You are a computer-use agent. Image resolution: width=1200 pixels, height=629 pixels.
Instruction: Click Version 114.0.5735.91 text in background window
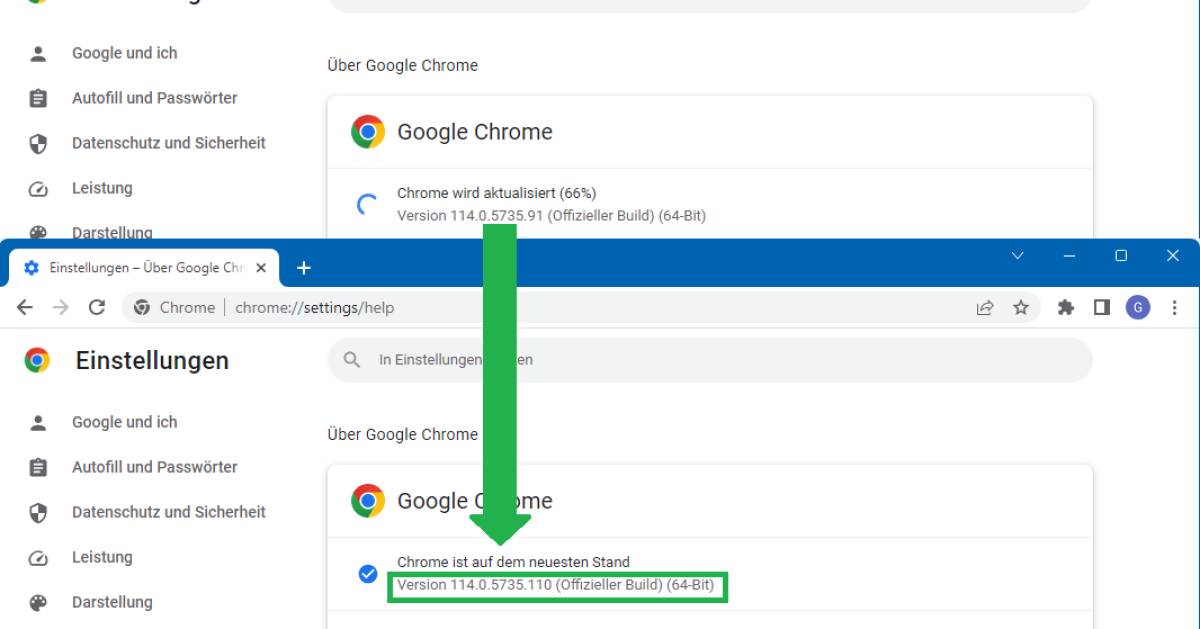551,216
